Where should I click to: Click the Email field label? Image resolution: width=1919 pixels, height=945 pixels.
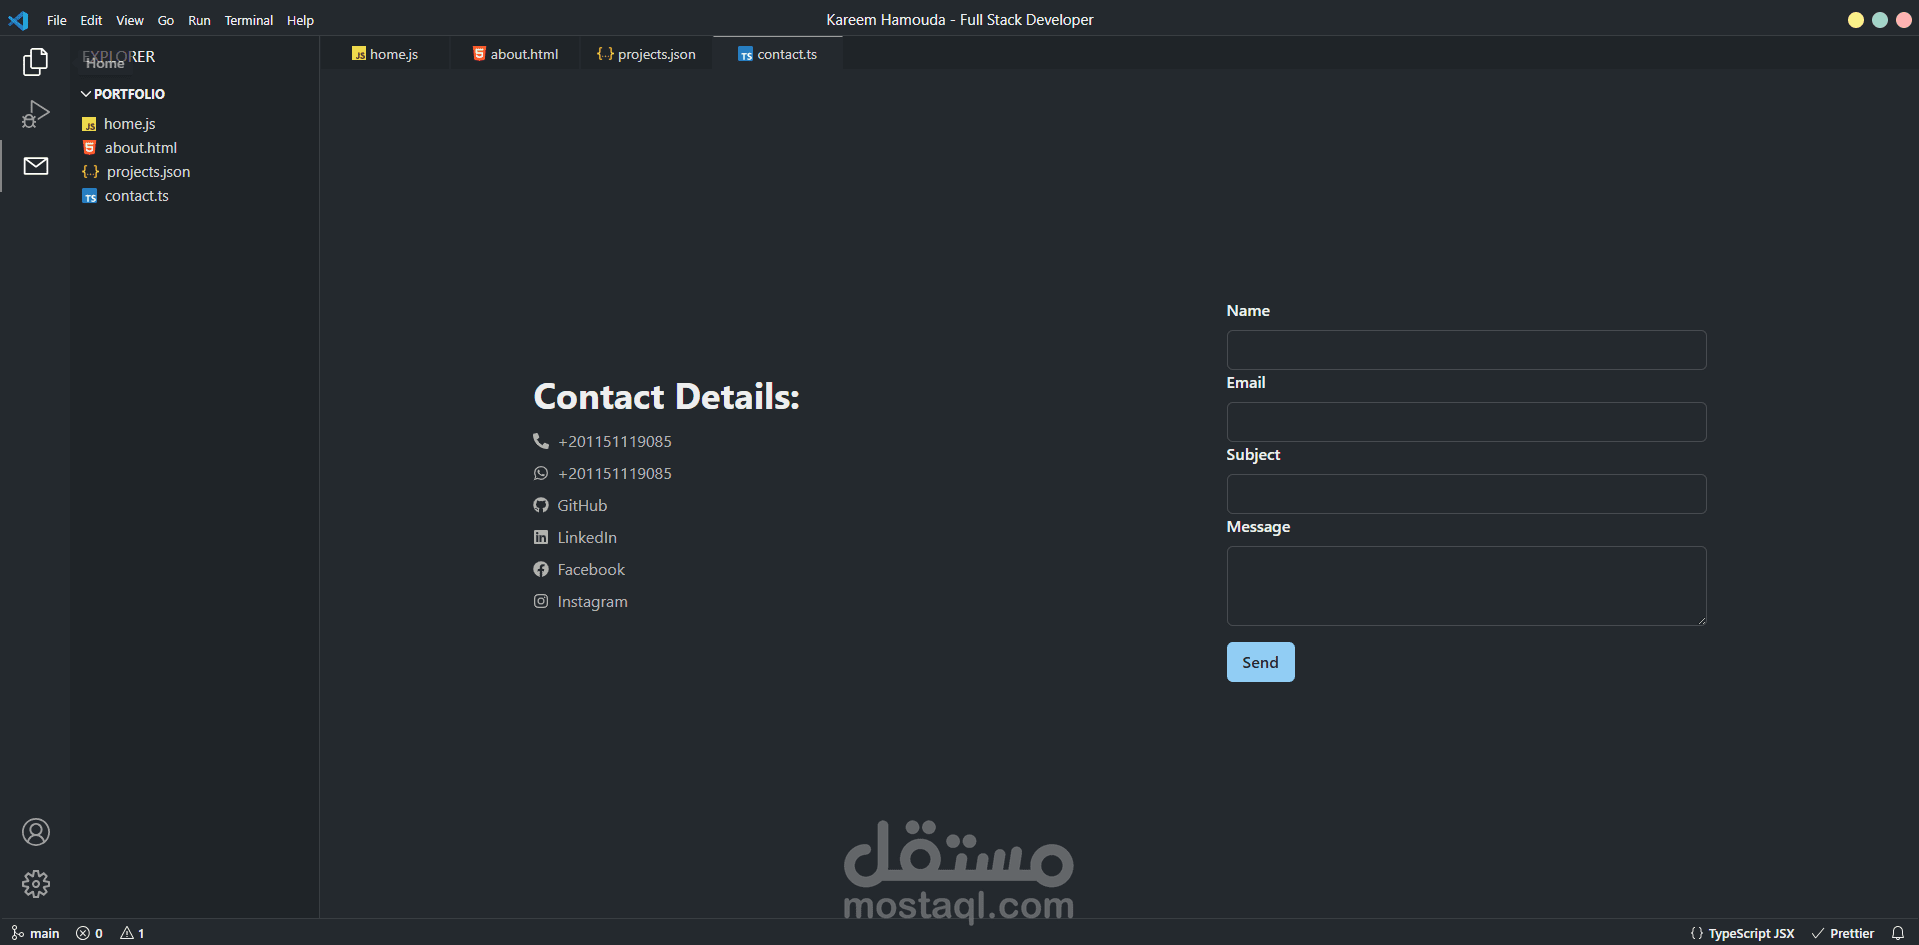pos(1246,383)
